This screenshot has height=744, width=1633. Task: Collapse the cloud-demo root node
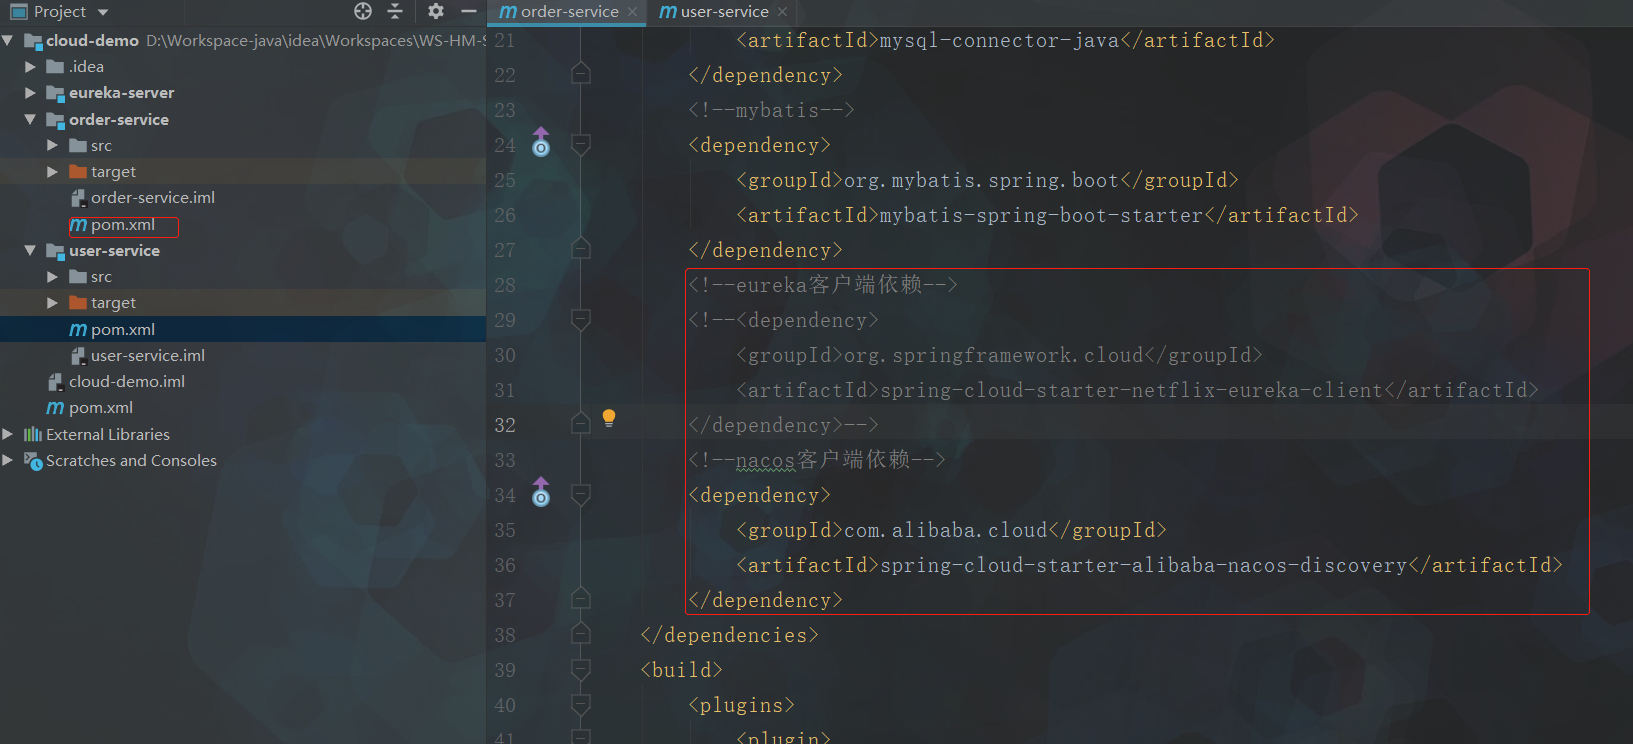click(x=8, y=41)
